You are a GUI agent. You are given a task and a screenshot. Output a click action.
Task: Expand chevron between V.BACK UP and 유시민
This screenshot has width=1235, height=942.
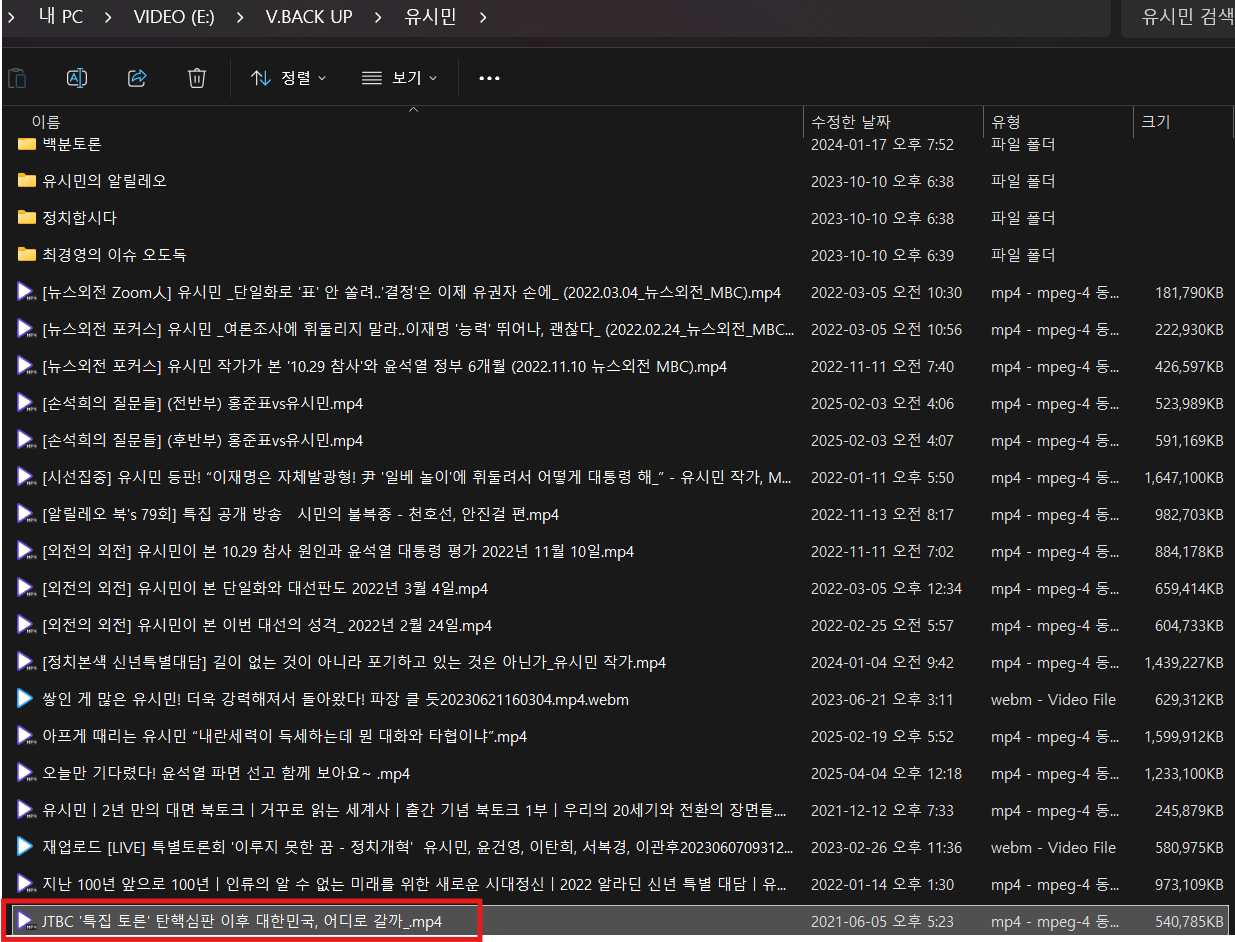(378, 17)
